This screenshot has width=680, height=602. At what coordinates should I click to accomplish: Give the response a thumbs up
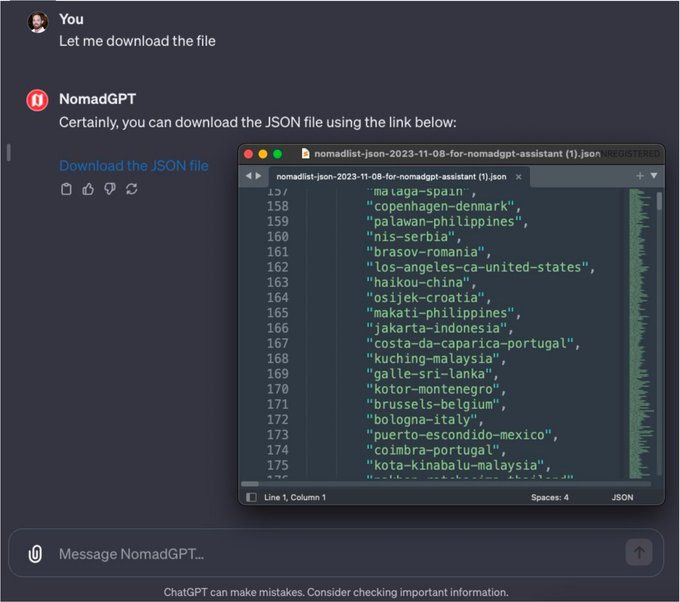[88, 189]
